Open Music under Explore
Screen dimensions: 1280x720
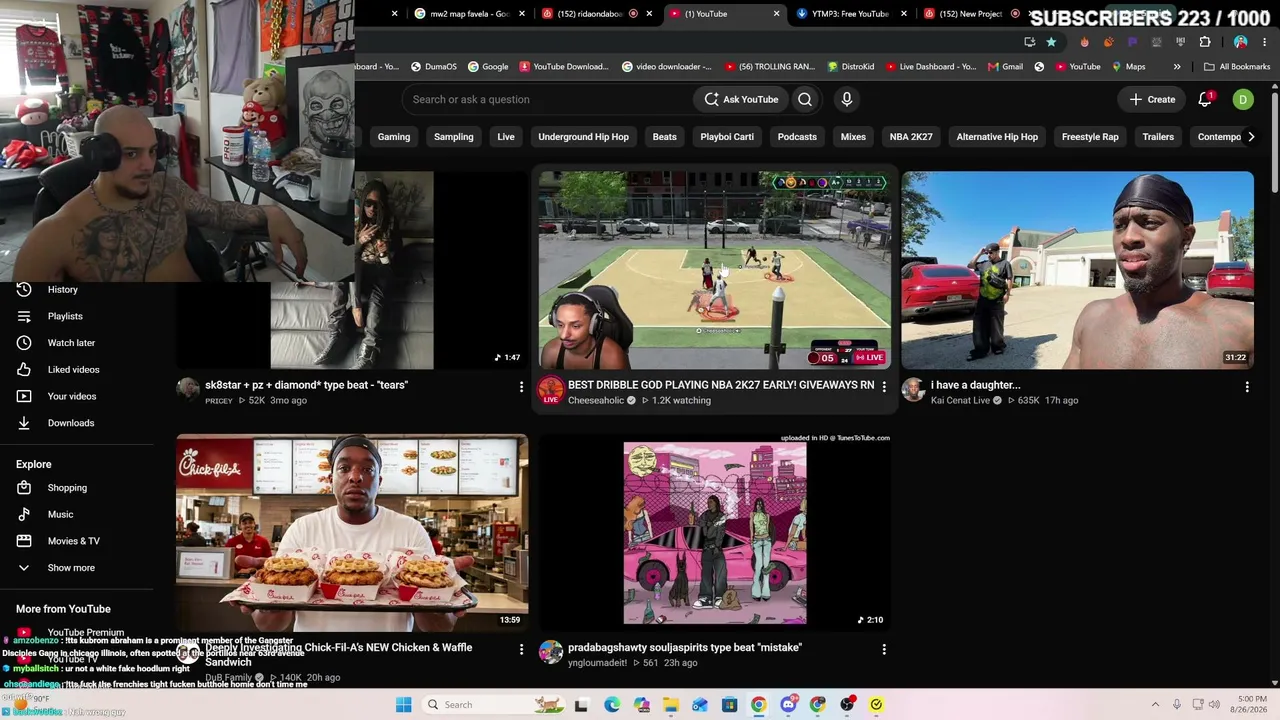point(60,514)
